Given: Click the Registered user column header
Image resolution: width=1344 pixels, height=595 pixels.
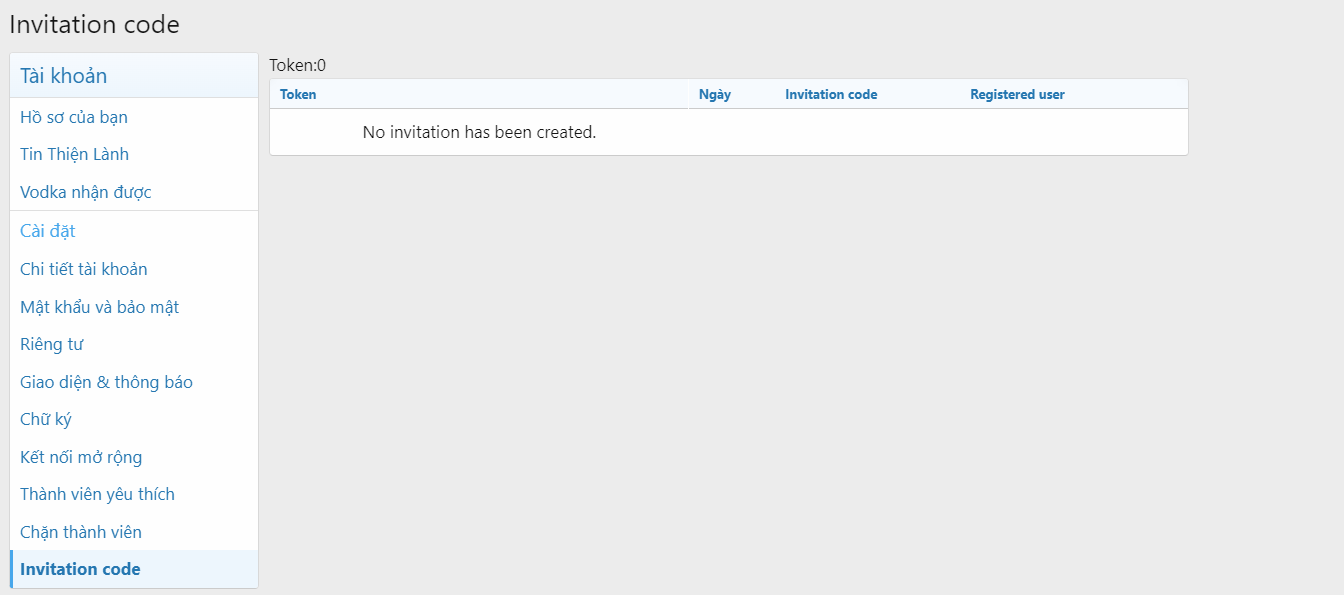Looking at the screenshot, I should [x=1017, y=94].
